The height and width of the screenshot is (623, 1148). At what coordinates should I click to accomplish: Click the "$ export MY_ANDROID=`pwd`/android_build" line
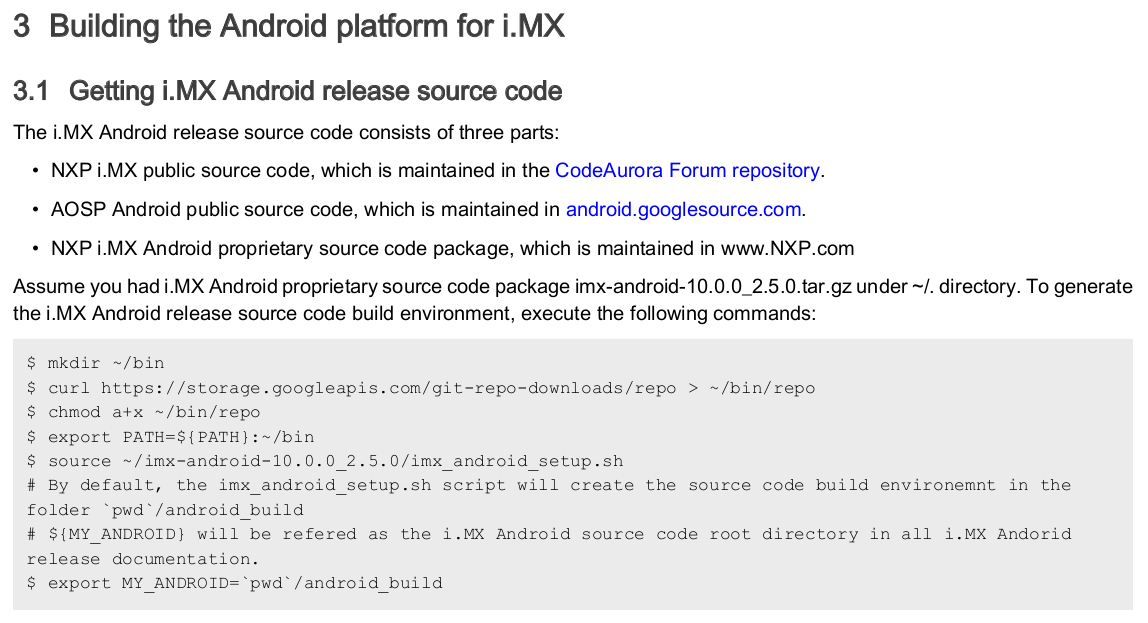point(234,583)
